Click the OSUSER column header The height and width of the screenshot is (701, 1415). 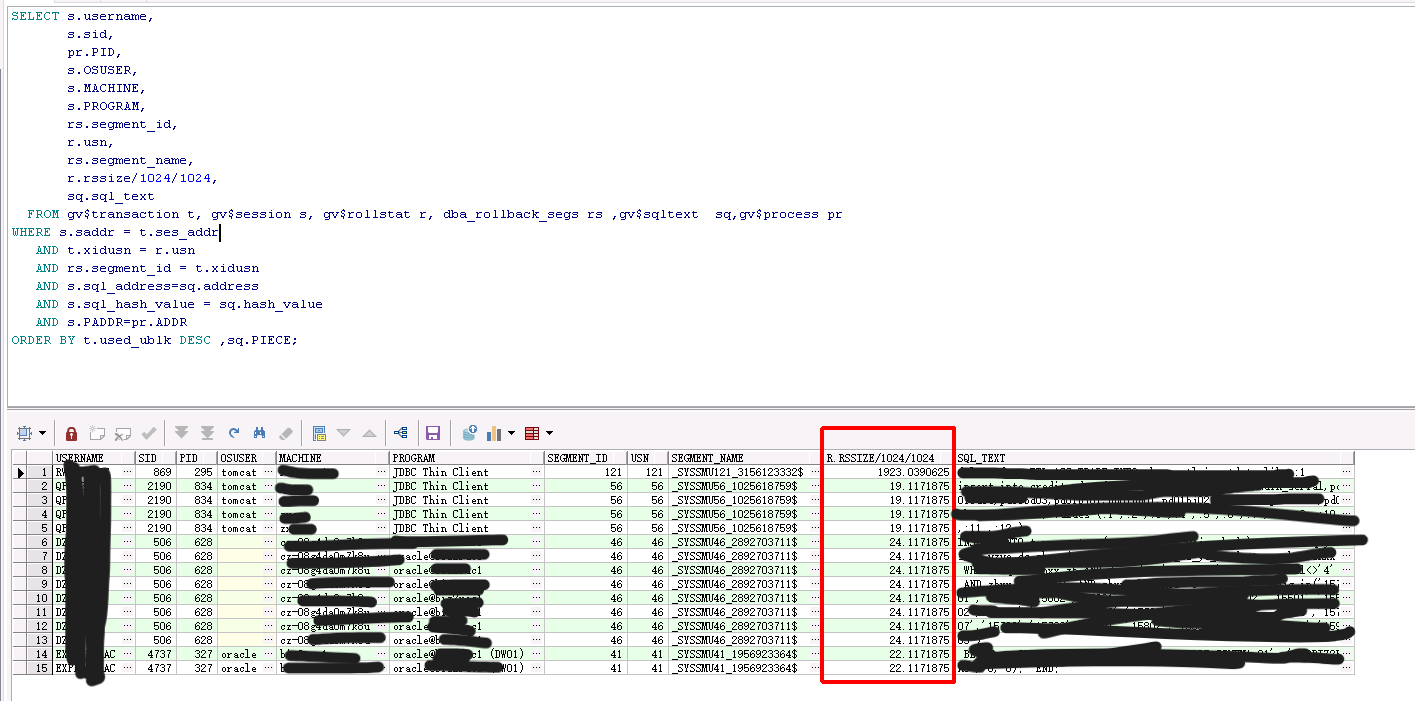coord(246,458)
